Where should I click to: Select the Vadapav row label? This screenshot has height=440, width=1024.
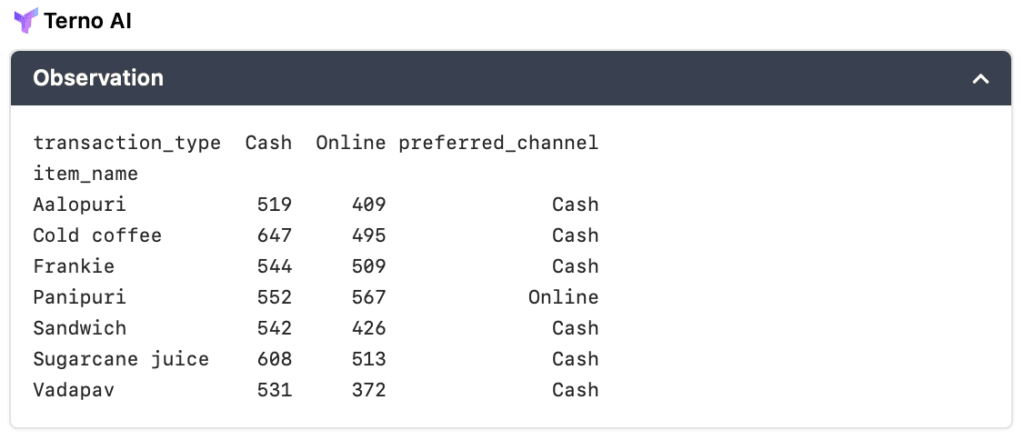pyautogui.click(x=73, y=391)
